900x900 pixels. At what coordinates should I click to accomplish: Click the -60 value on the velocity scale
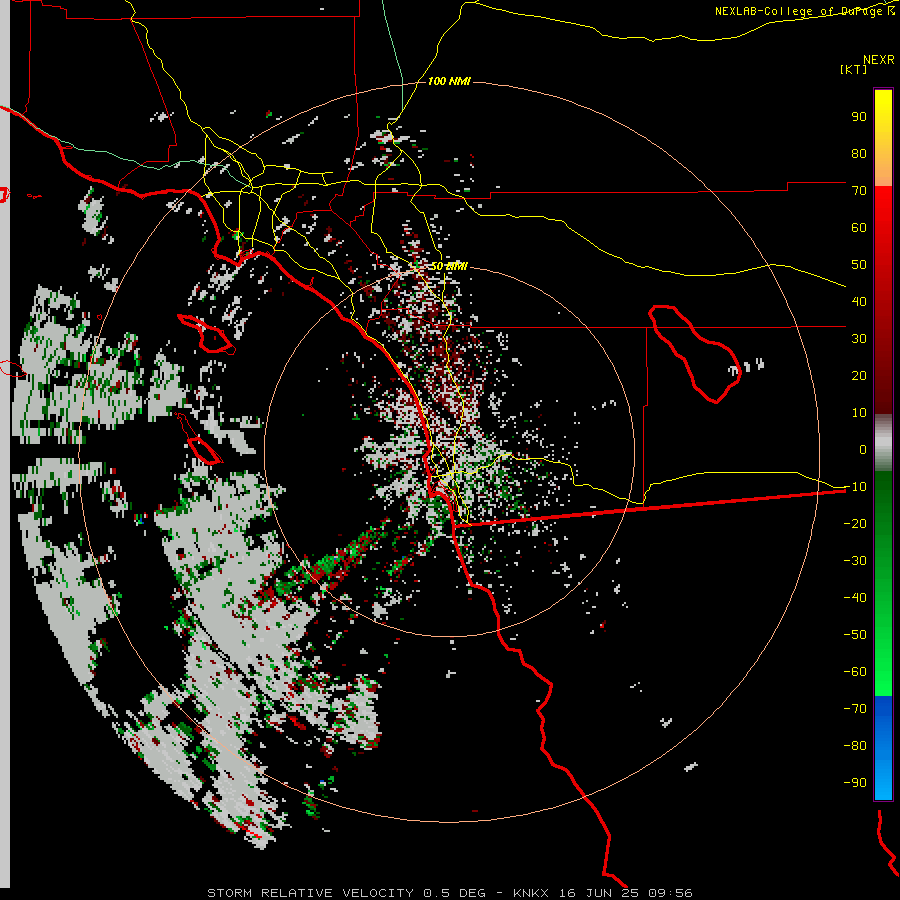click(855, 672)
